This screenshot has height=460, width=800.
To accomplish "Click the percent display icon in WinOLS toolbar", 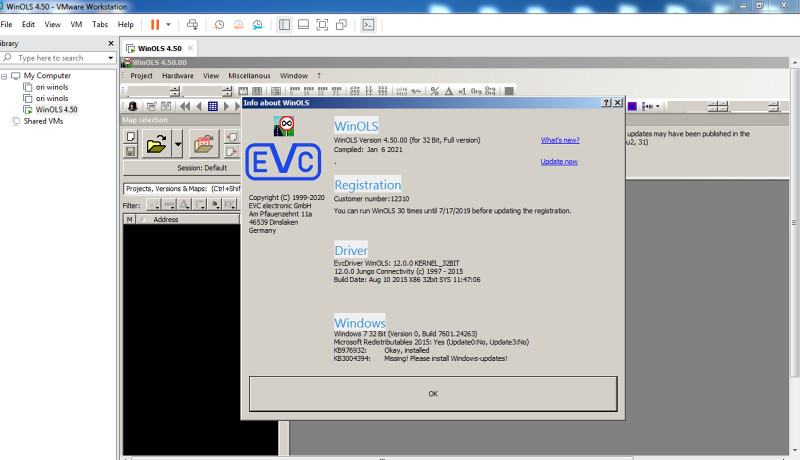I will [x=434, y=91].
